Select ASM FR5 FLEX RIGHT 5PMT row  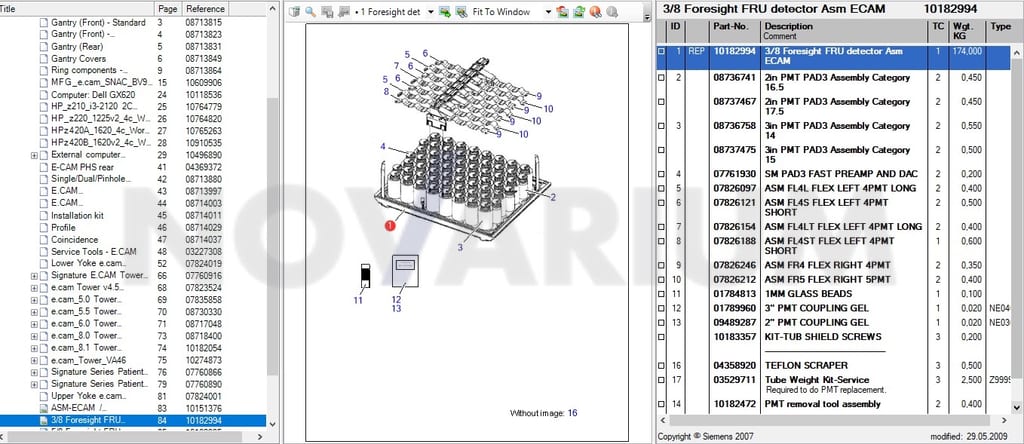[835, 279]
